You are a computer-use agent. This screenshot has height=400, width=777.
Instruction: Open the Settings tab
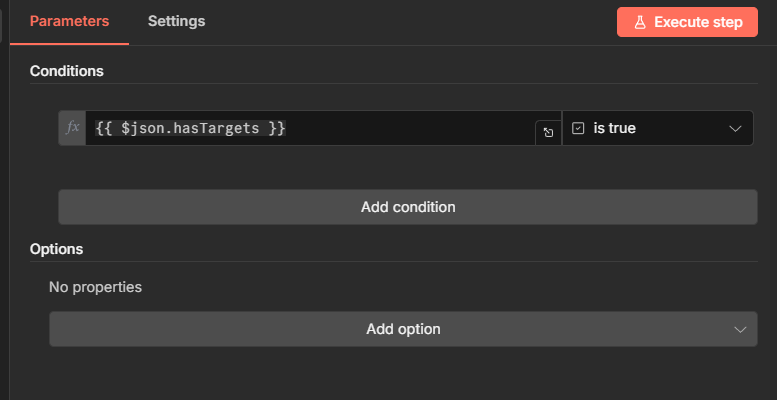coord(176,21)
